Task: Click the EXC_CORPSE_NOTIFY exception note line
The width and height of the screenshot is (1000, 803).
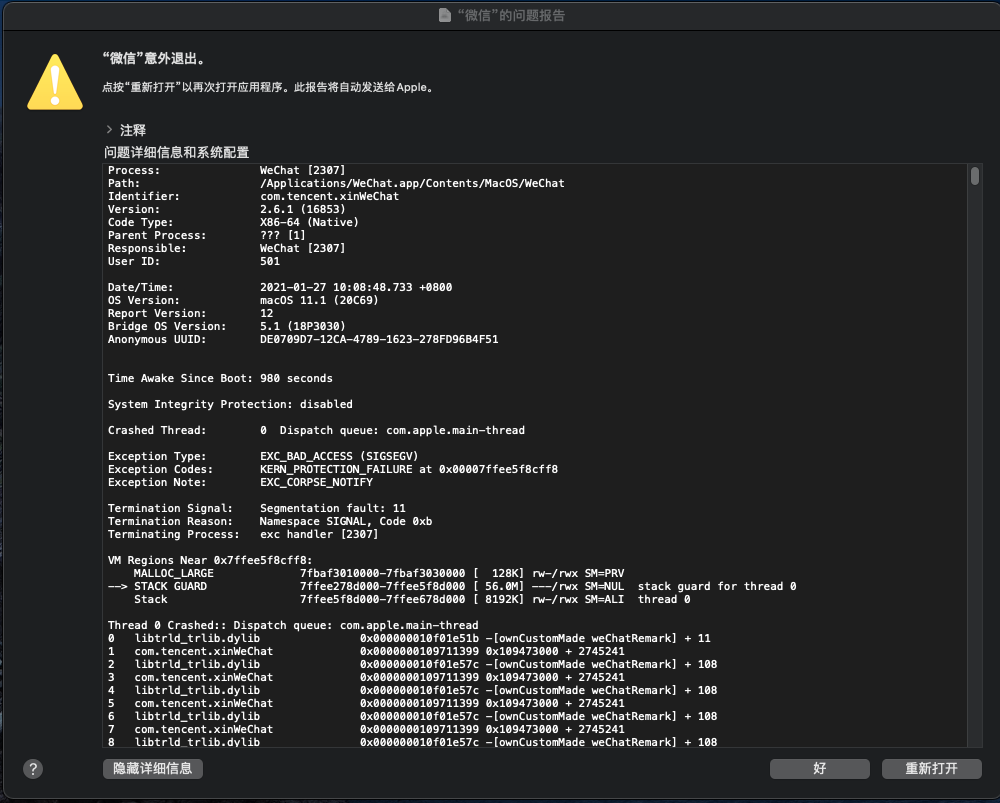Action: pos(240,483)
